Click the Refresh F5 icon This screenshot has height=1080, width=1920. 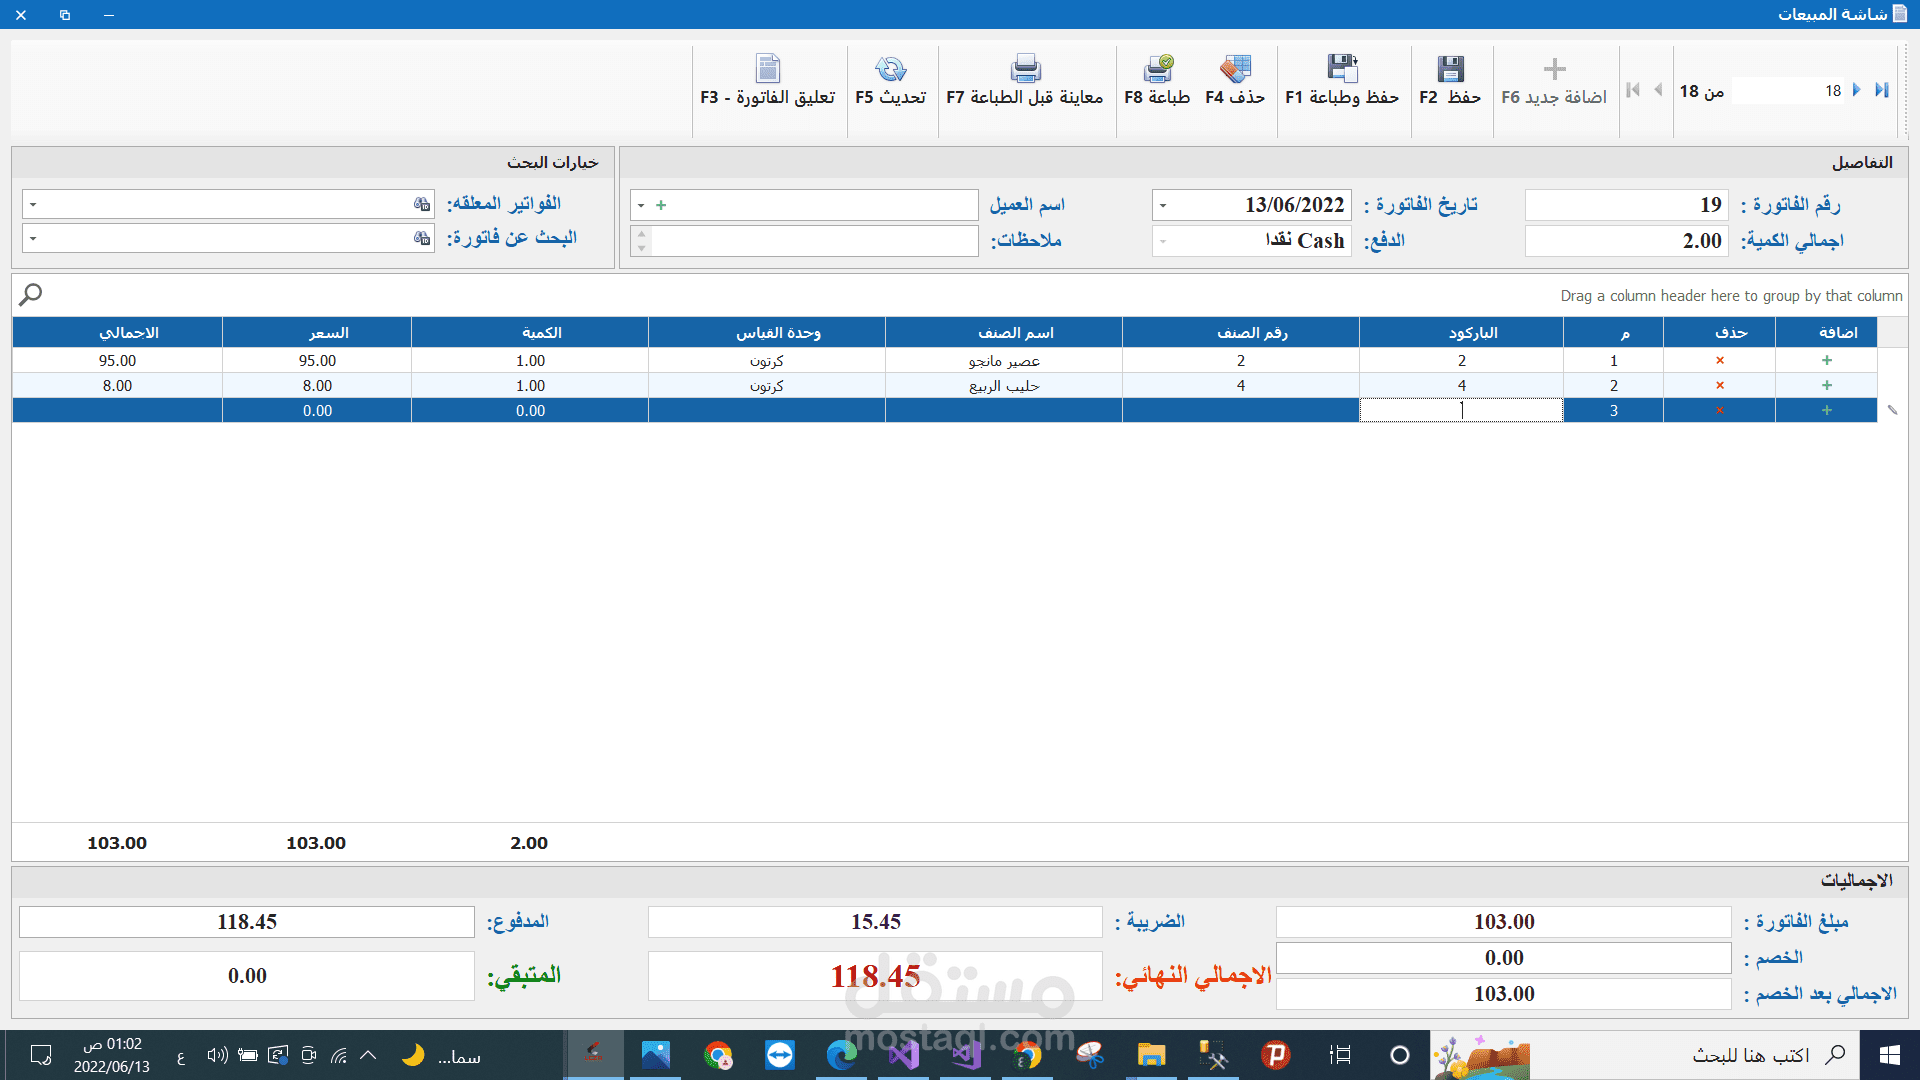pyautogui.click(x=890, y=69)
